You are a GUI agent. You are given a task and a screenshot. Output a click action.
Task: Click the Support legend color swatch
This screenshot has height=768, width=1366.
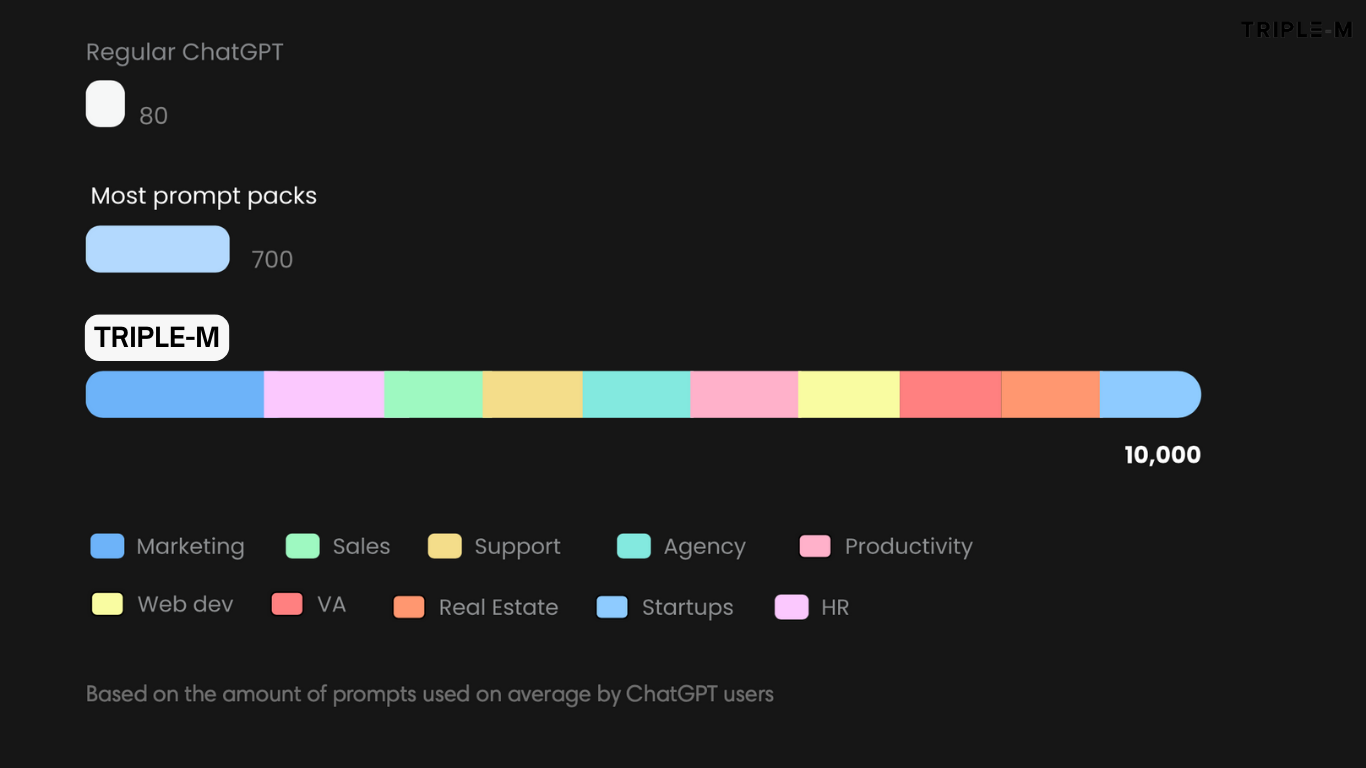click(x=444, y=546)
